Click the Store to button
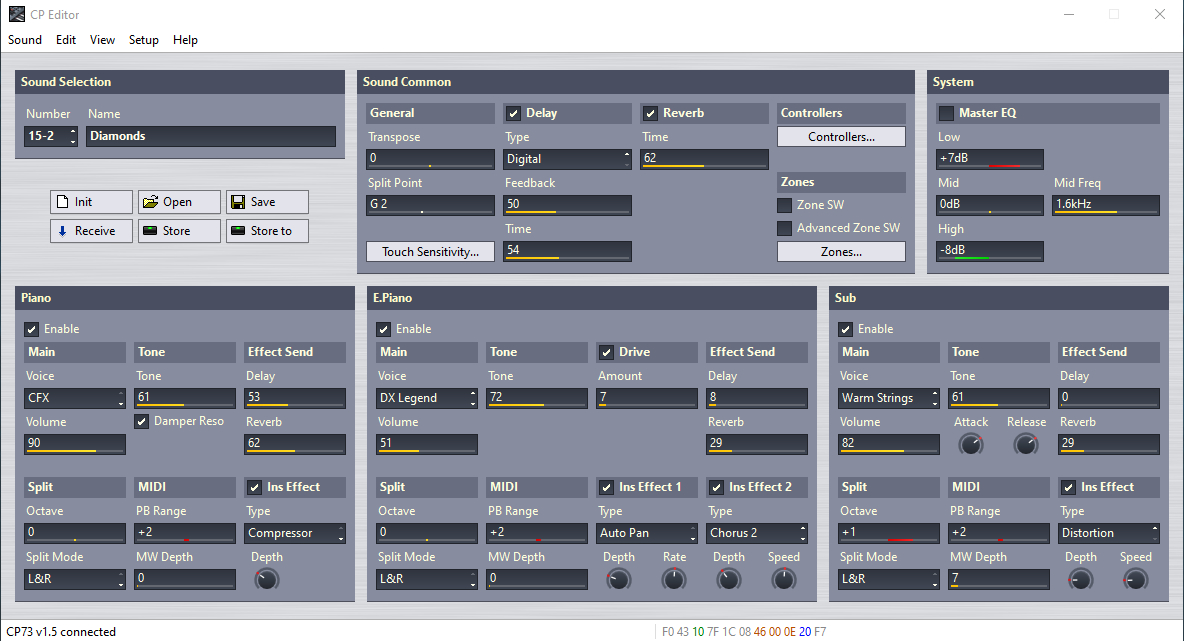The image size is (1184, 641). (266, 231)
